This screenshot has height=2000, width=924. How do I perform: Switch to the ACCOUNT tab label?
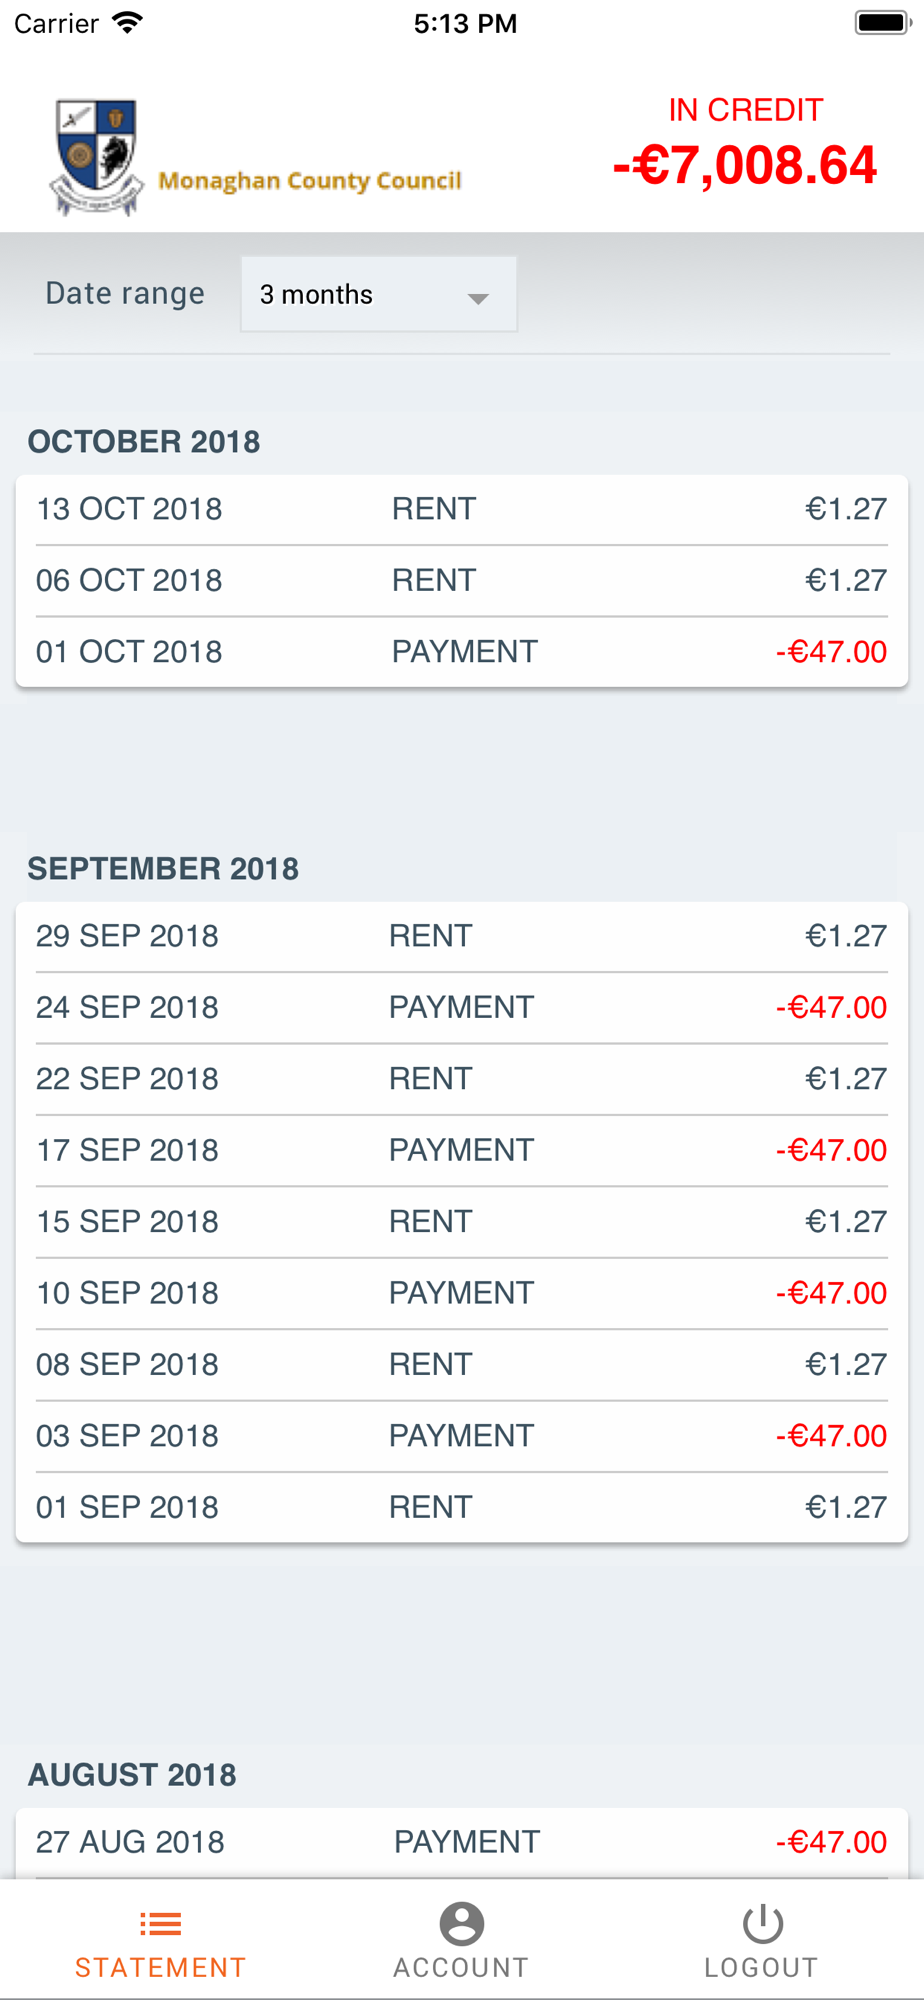point(461,1967)
